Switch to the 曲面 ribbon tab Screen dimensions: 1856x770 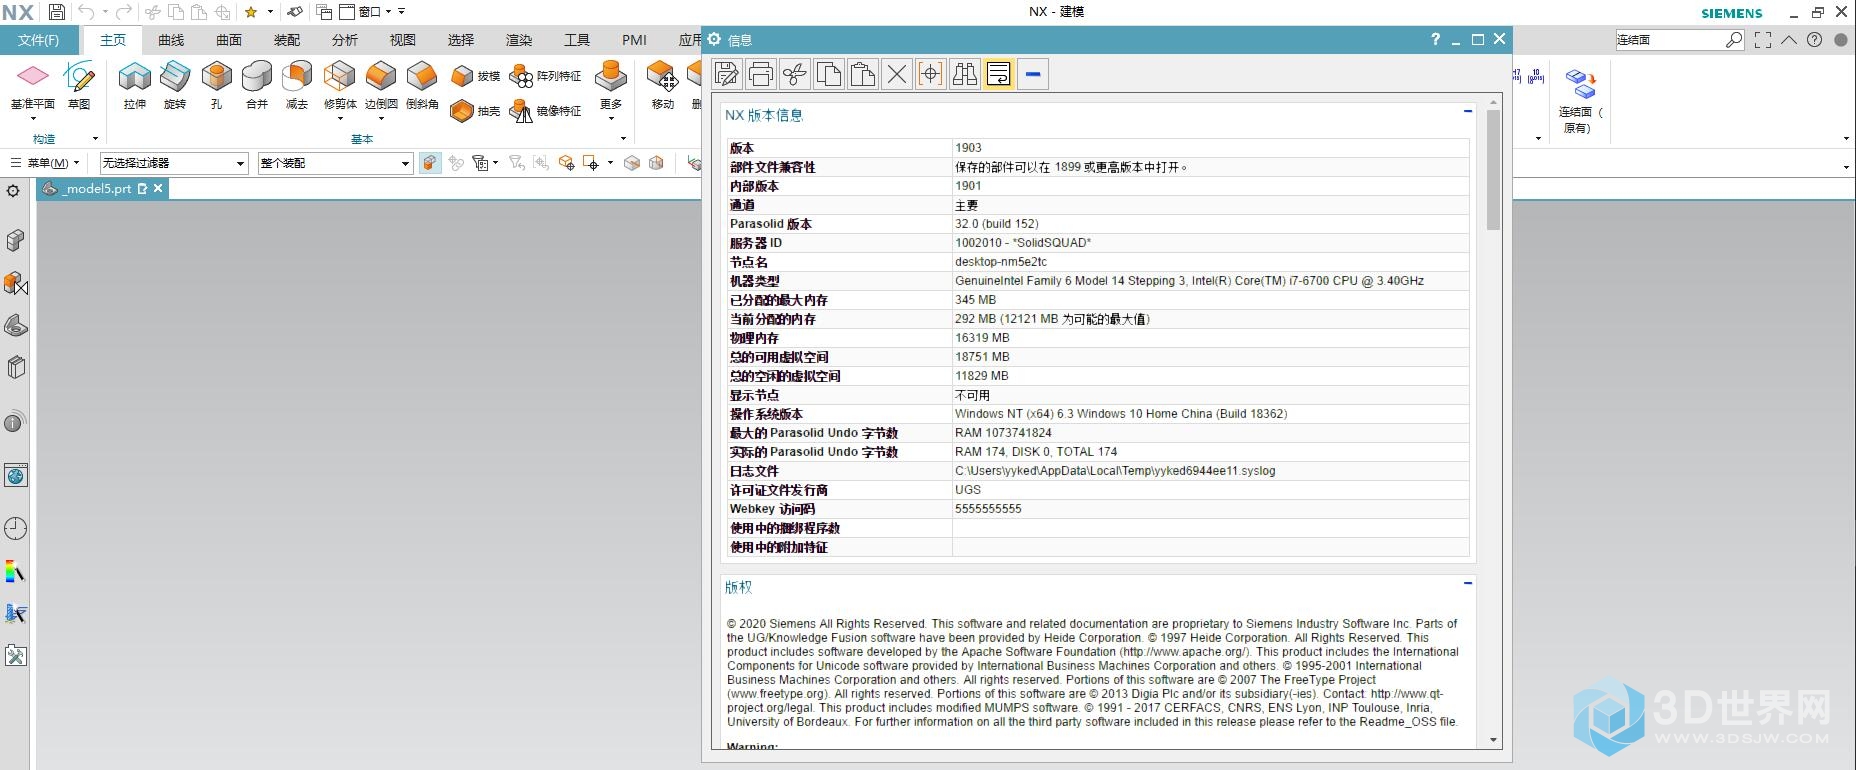[229, 40]
